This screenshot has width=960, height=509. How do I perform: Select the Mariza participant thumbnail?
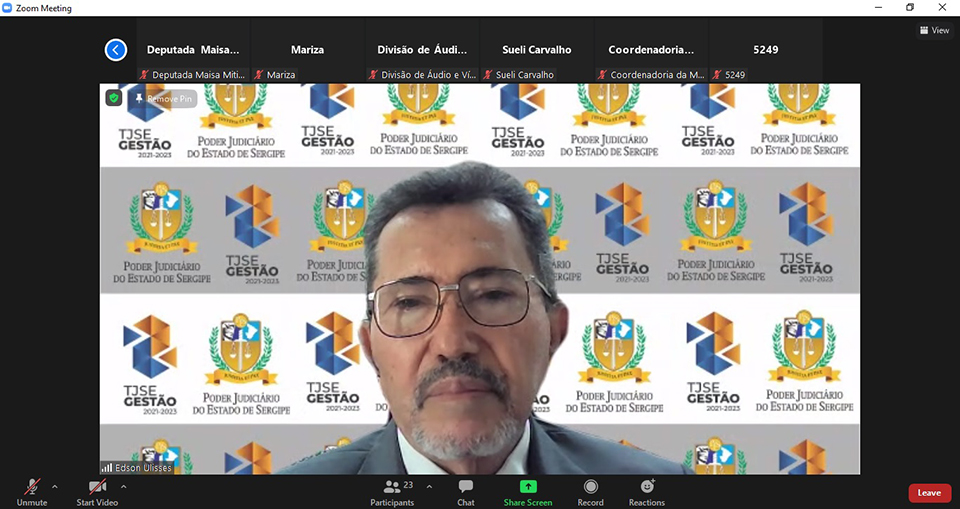307,50
